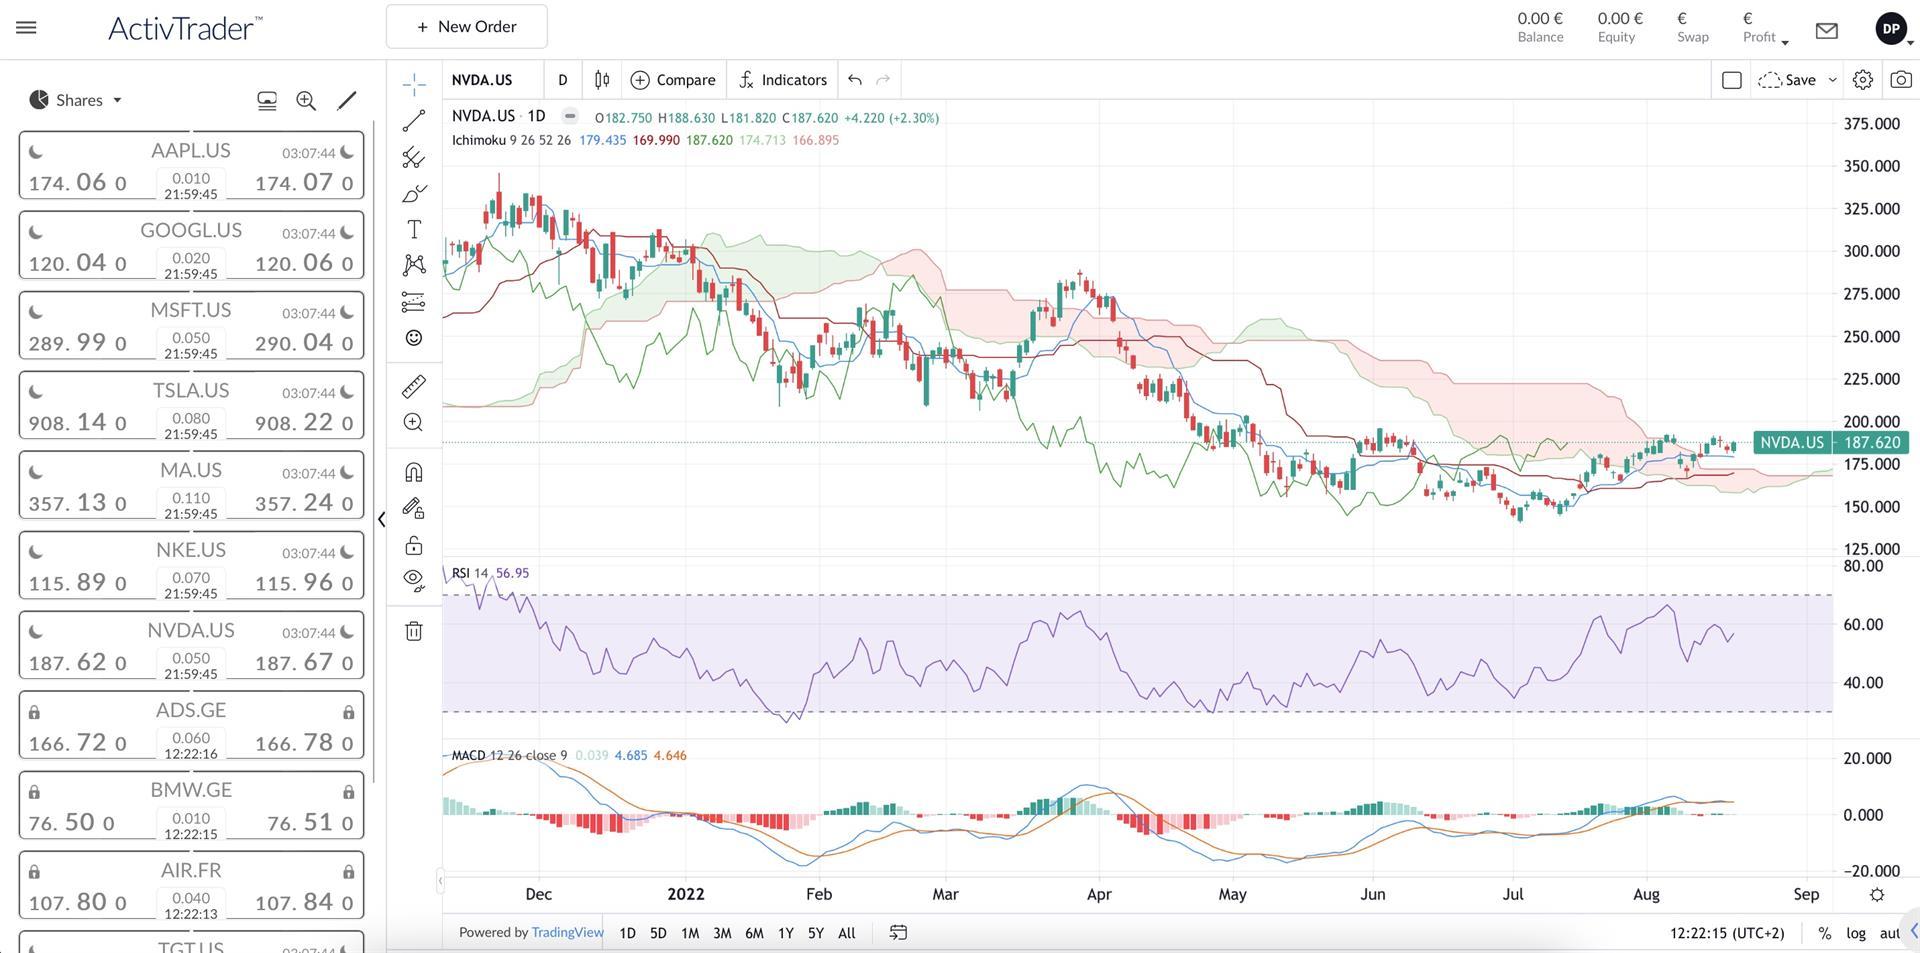Screen dimensions: 1920x953
Task: Select the brush drawing tool
Action: click(414, 193)
